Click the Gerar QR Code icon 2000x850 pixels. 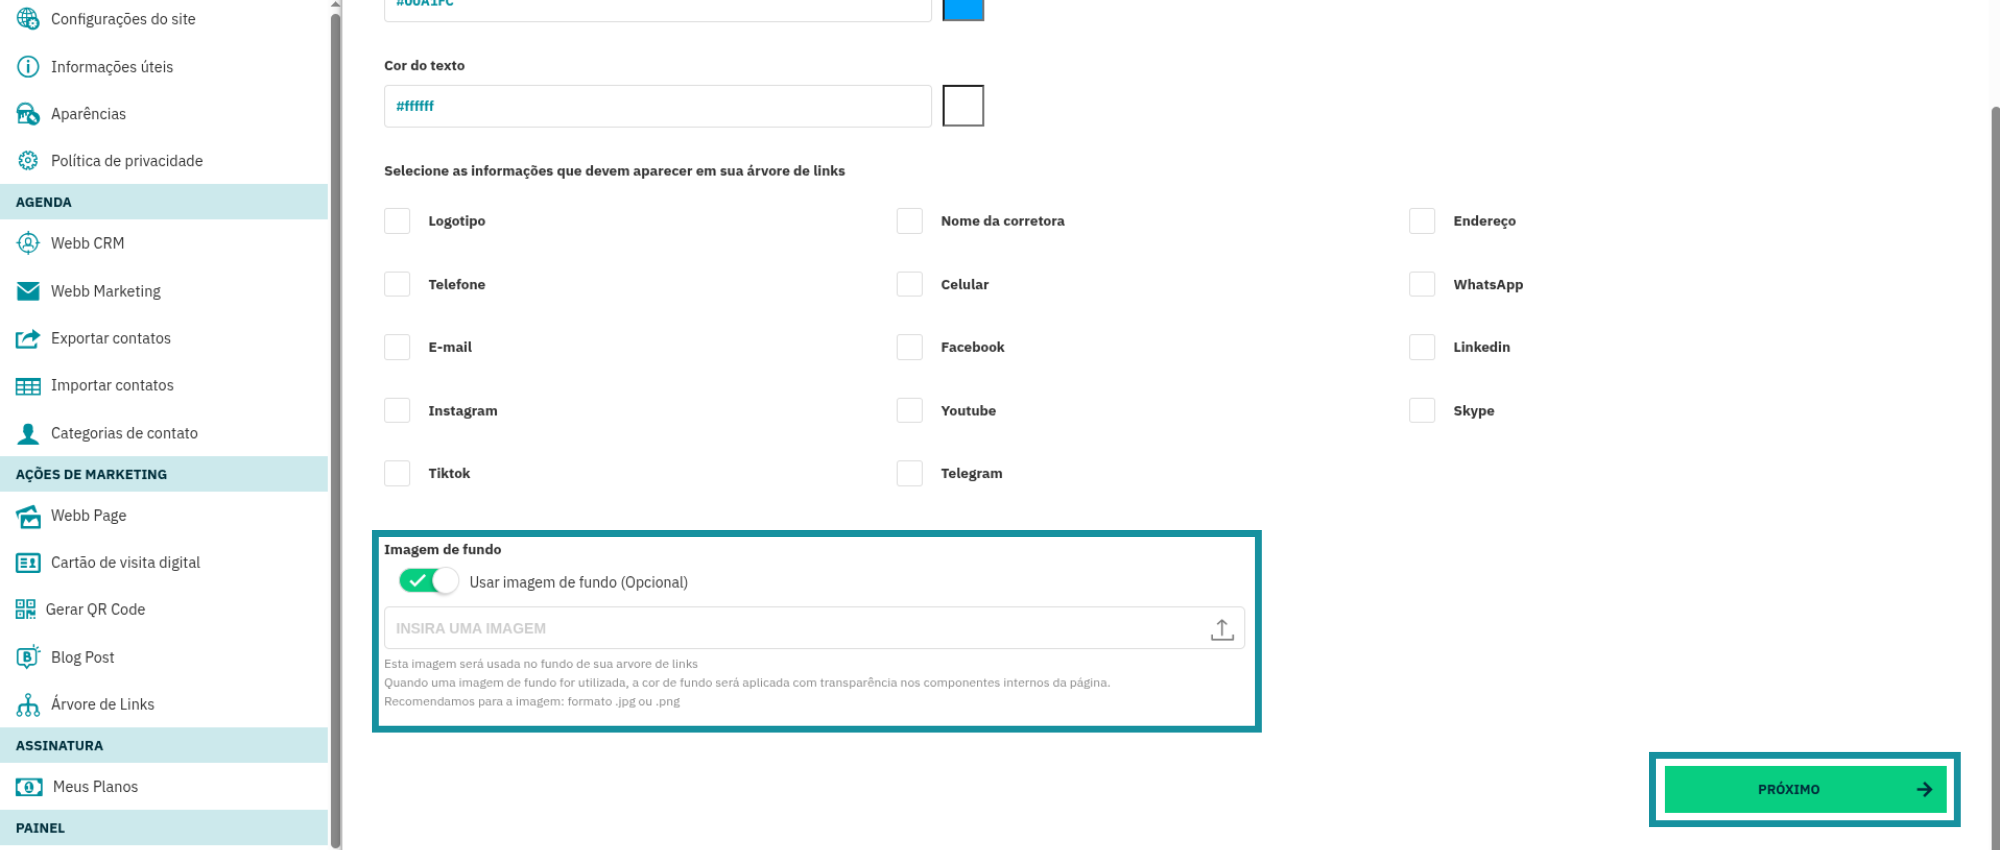pos(26,610)
